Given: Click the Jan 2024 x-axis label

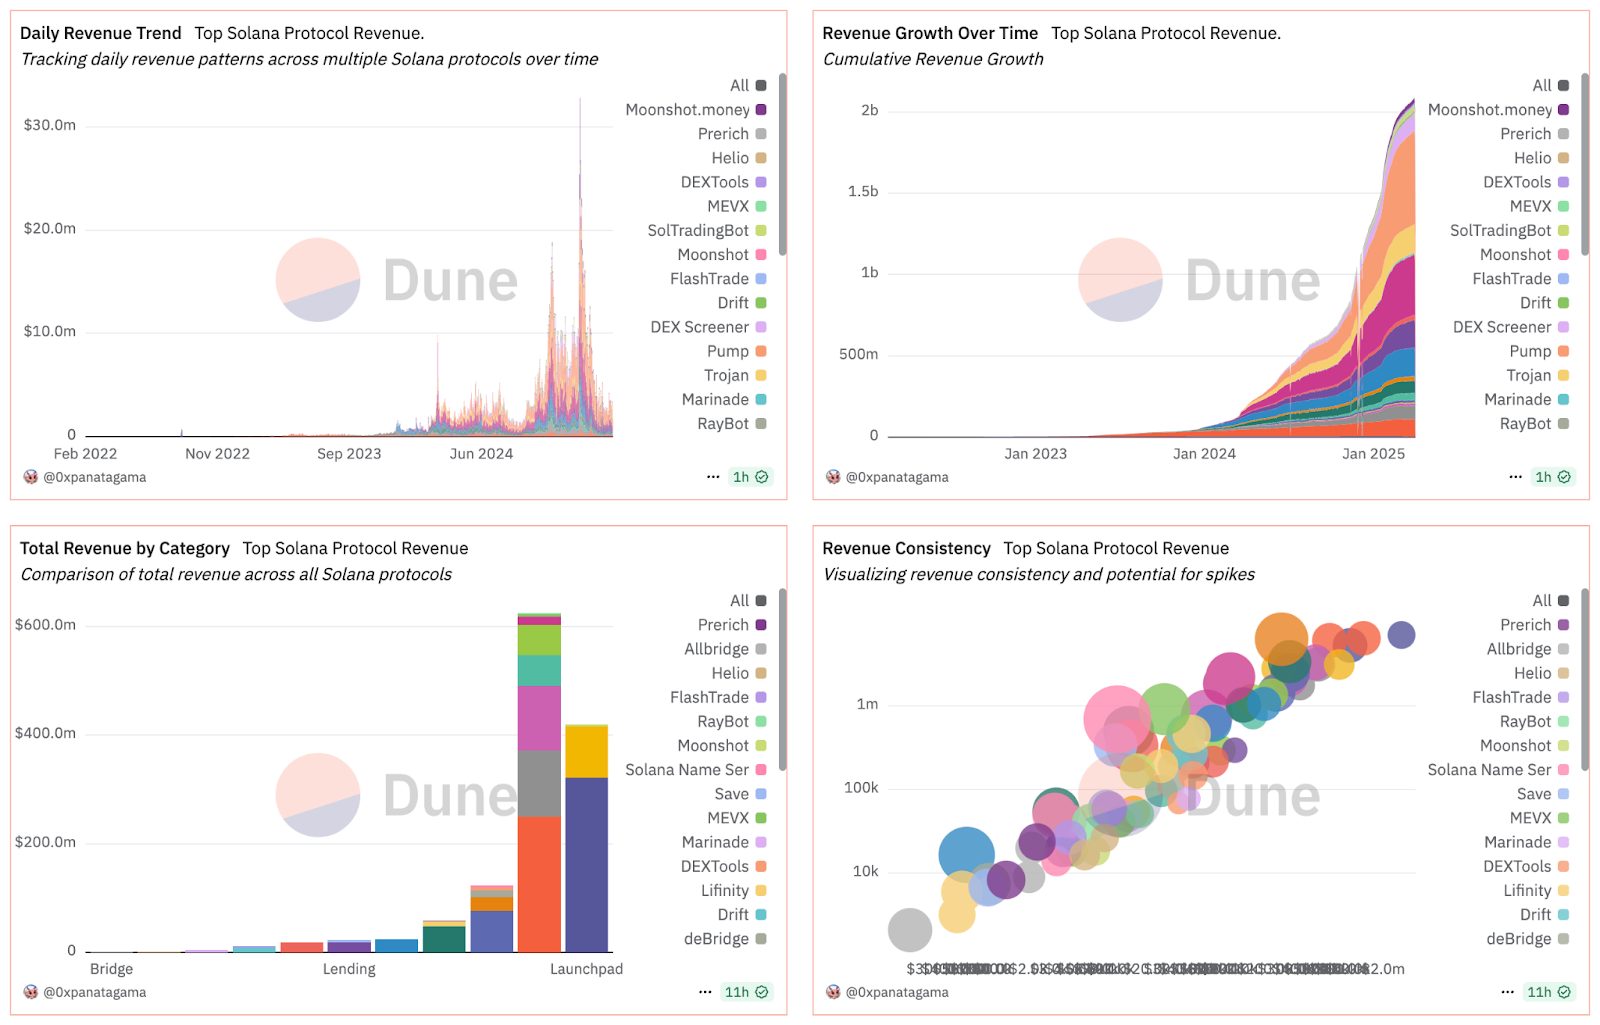Looking at the screenshot, I should pyautogui.click(x=1204, y=454).
